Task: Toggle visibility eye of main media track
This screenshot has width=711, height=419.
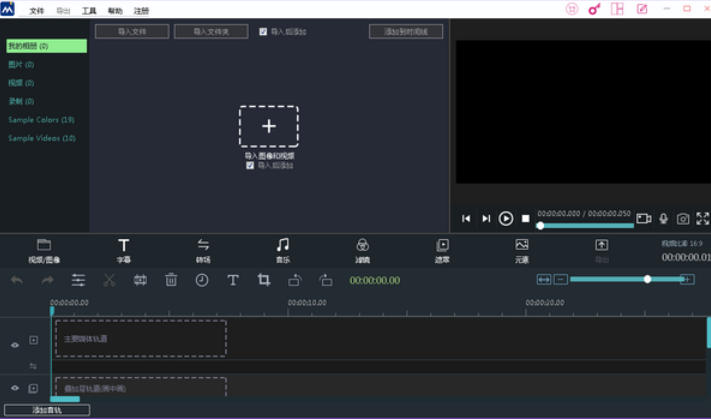Action: click(15, 345)
